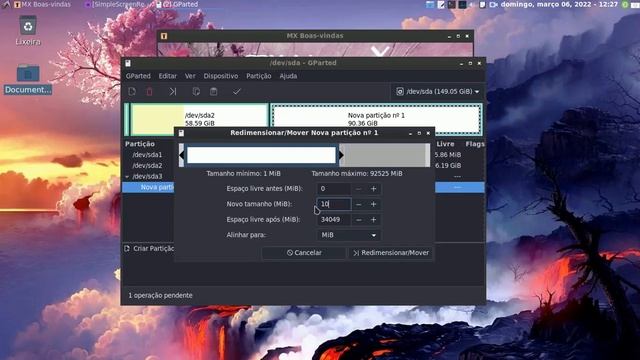Open the Ver menu
The width and height of the screenshot is (640, 360).
click(x=190, y=76)
